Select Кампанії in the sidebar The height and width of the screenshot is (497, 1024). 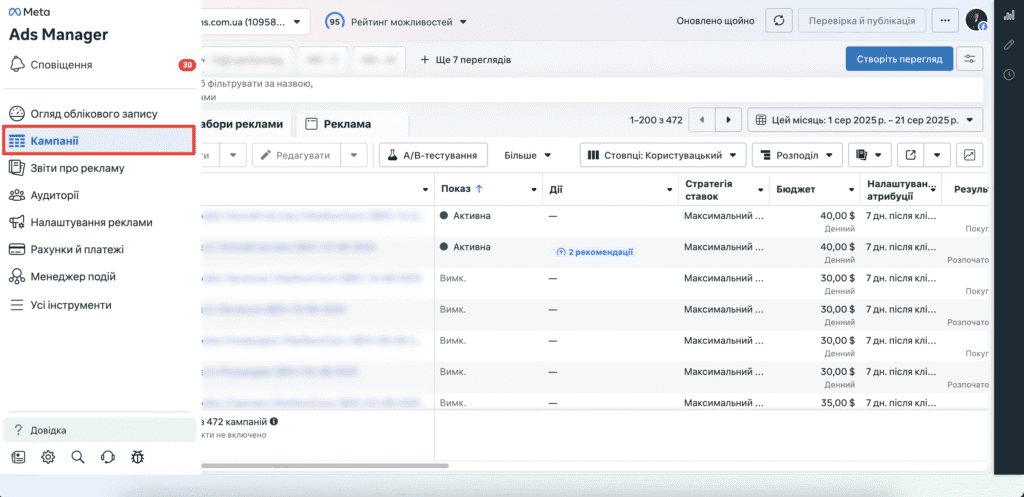[99, 140]
